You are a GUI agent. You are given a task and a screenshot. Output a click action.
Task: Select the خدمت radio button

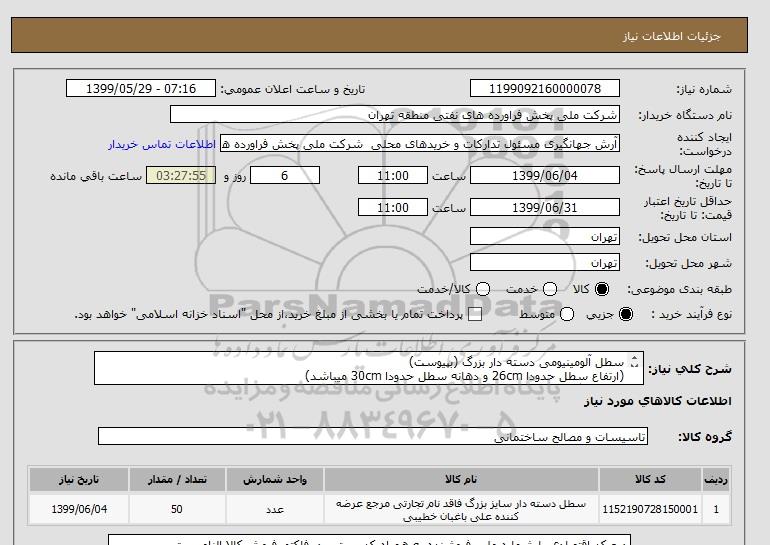coord(550,289)
